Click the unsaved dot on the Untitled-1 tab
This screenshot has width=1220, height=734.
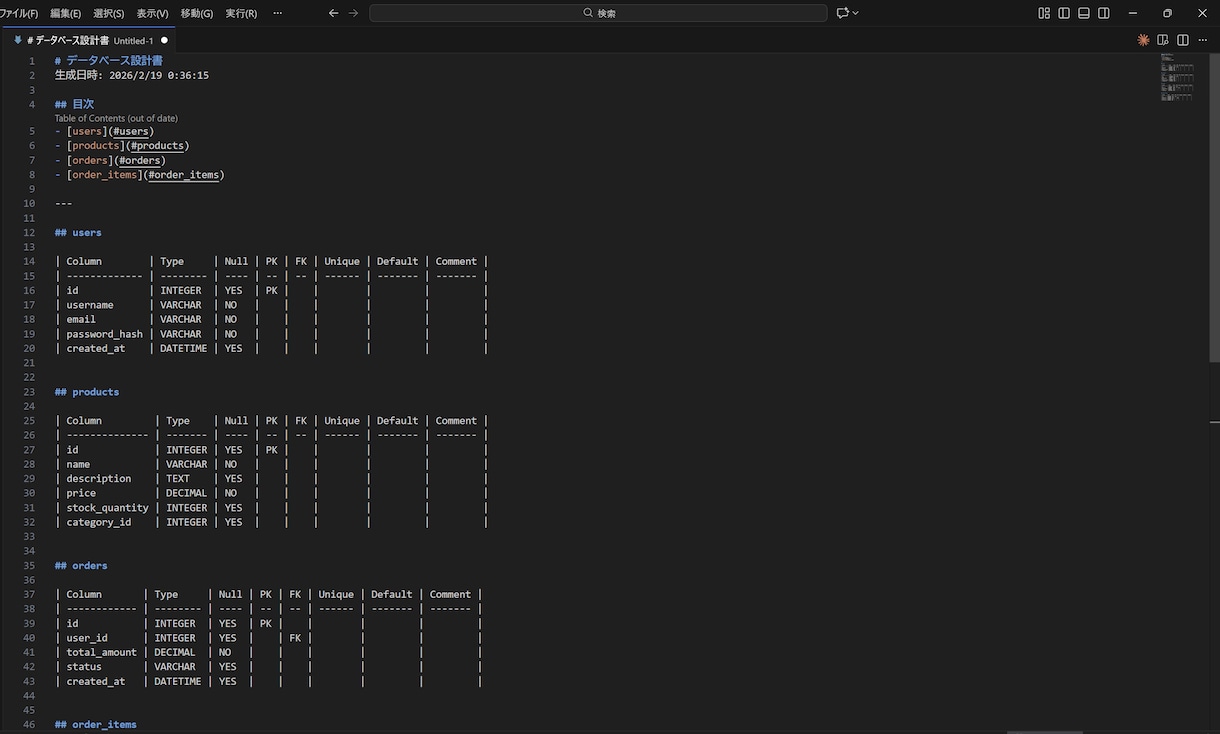click(164, 40)
